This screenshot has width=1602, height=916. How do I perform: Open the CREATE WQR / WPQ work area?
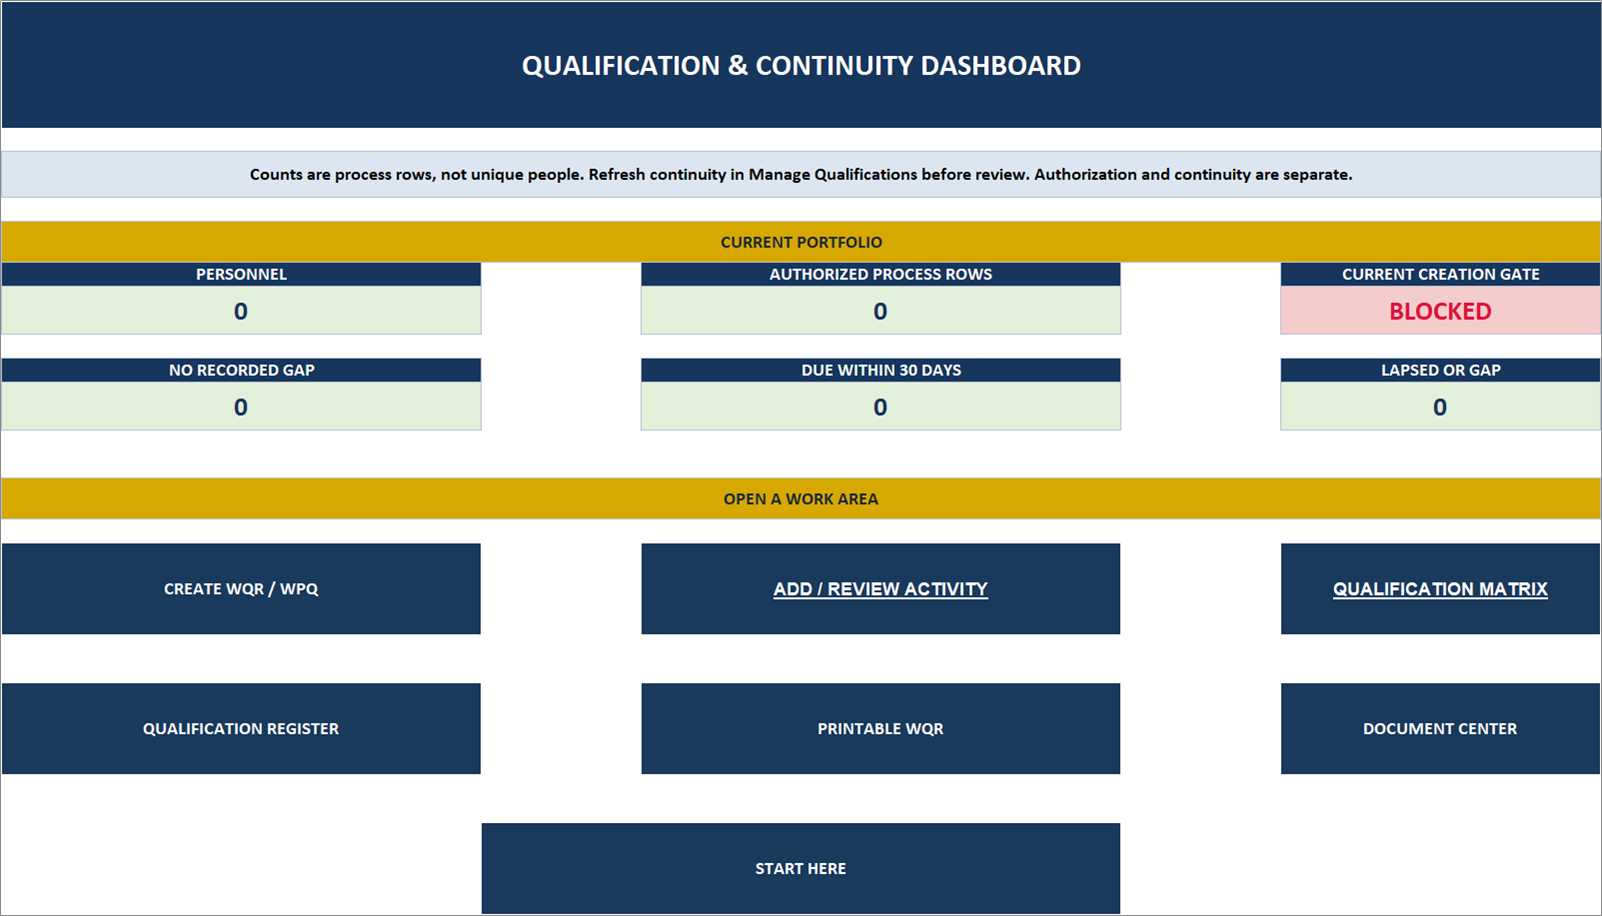(241, 589)
